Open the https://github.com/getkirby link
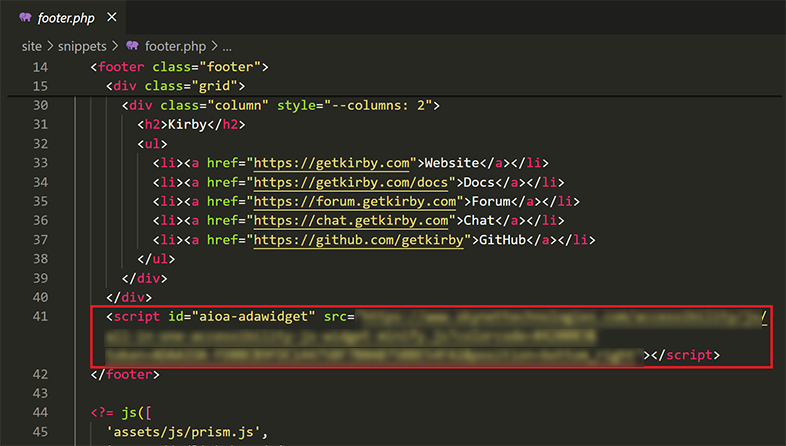Screen dimensions: 786x446 tap(358, 240)
